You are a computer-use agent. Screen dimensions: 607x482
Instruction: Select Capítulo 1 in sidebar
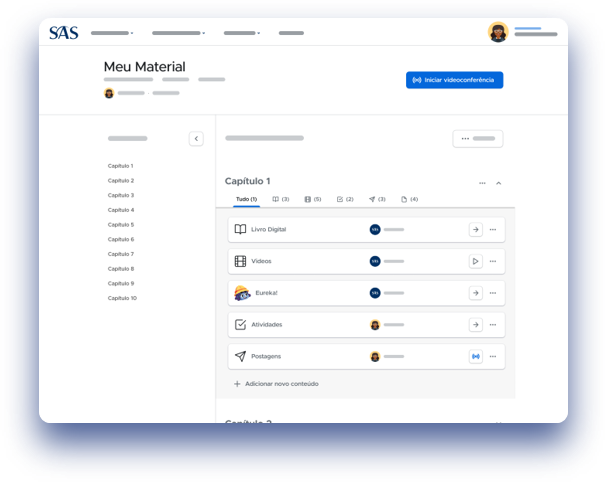coord(120,166)
